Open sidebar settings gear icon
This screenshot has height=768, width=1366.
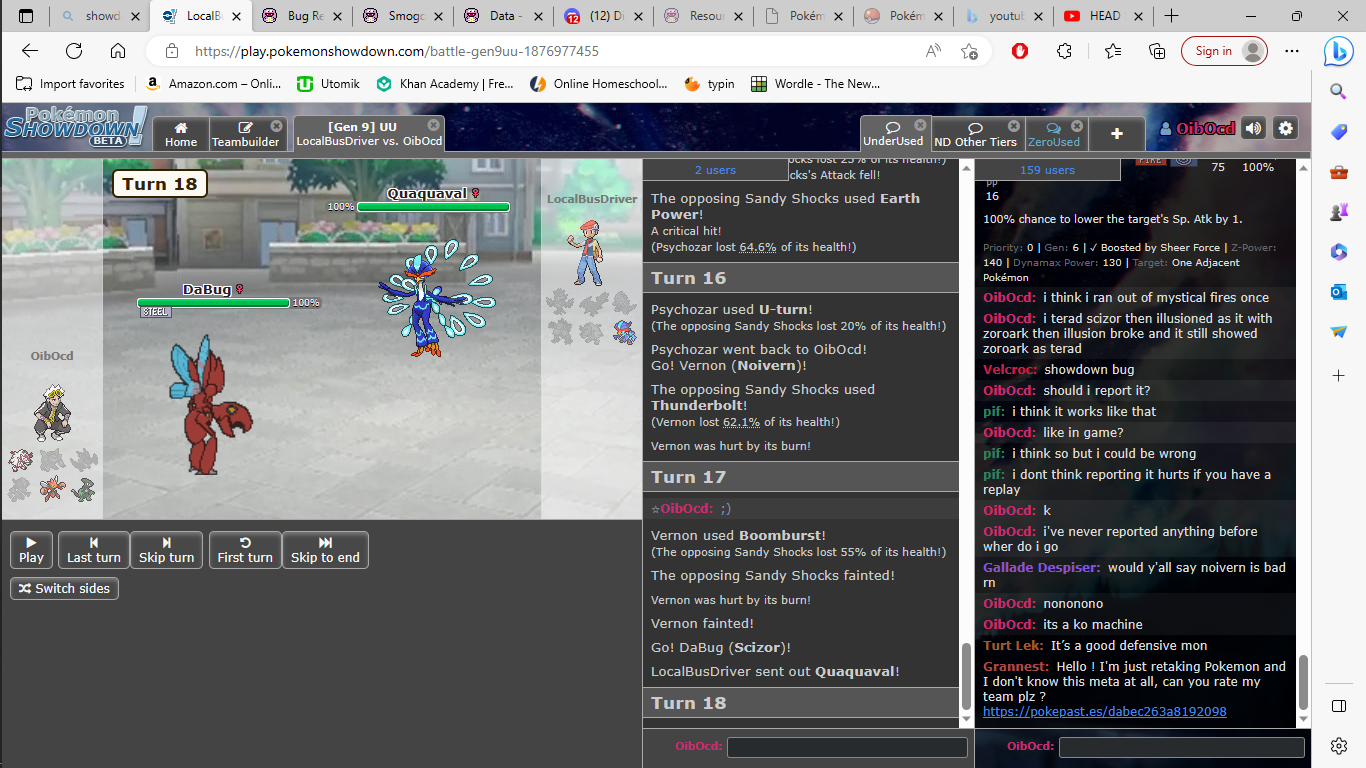[1339, 745]
